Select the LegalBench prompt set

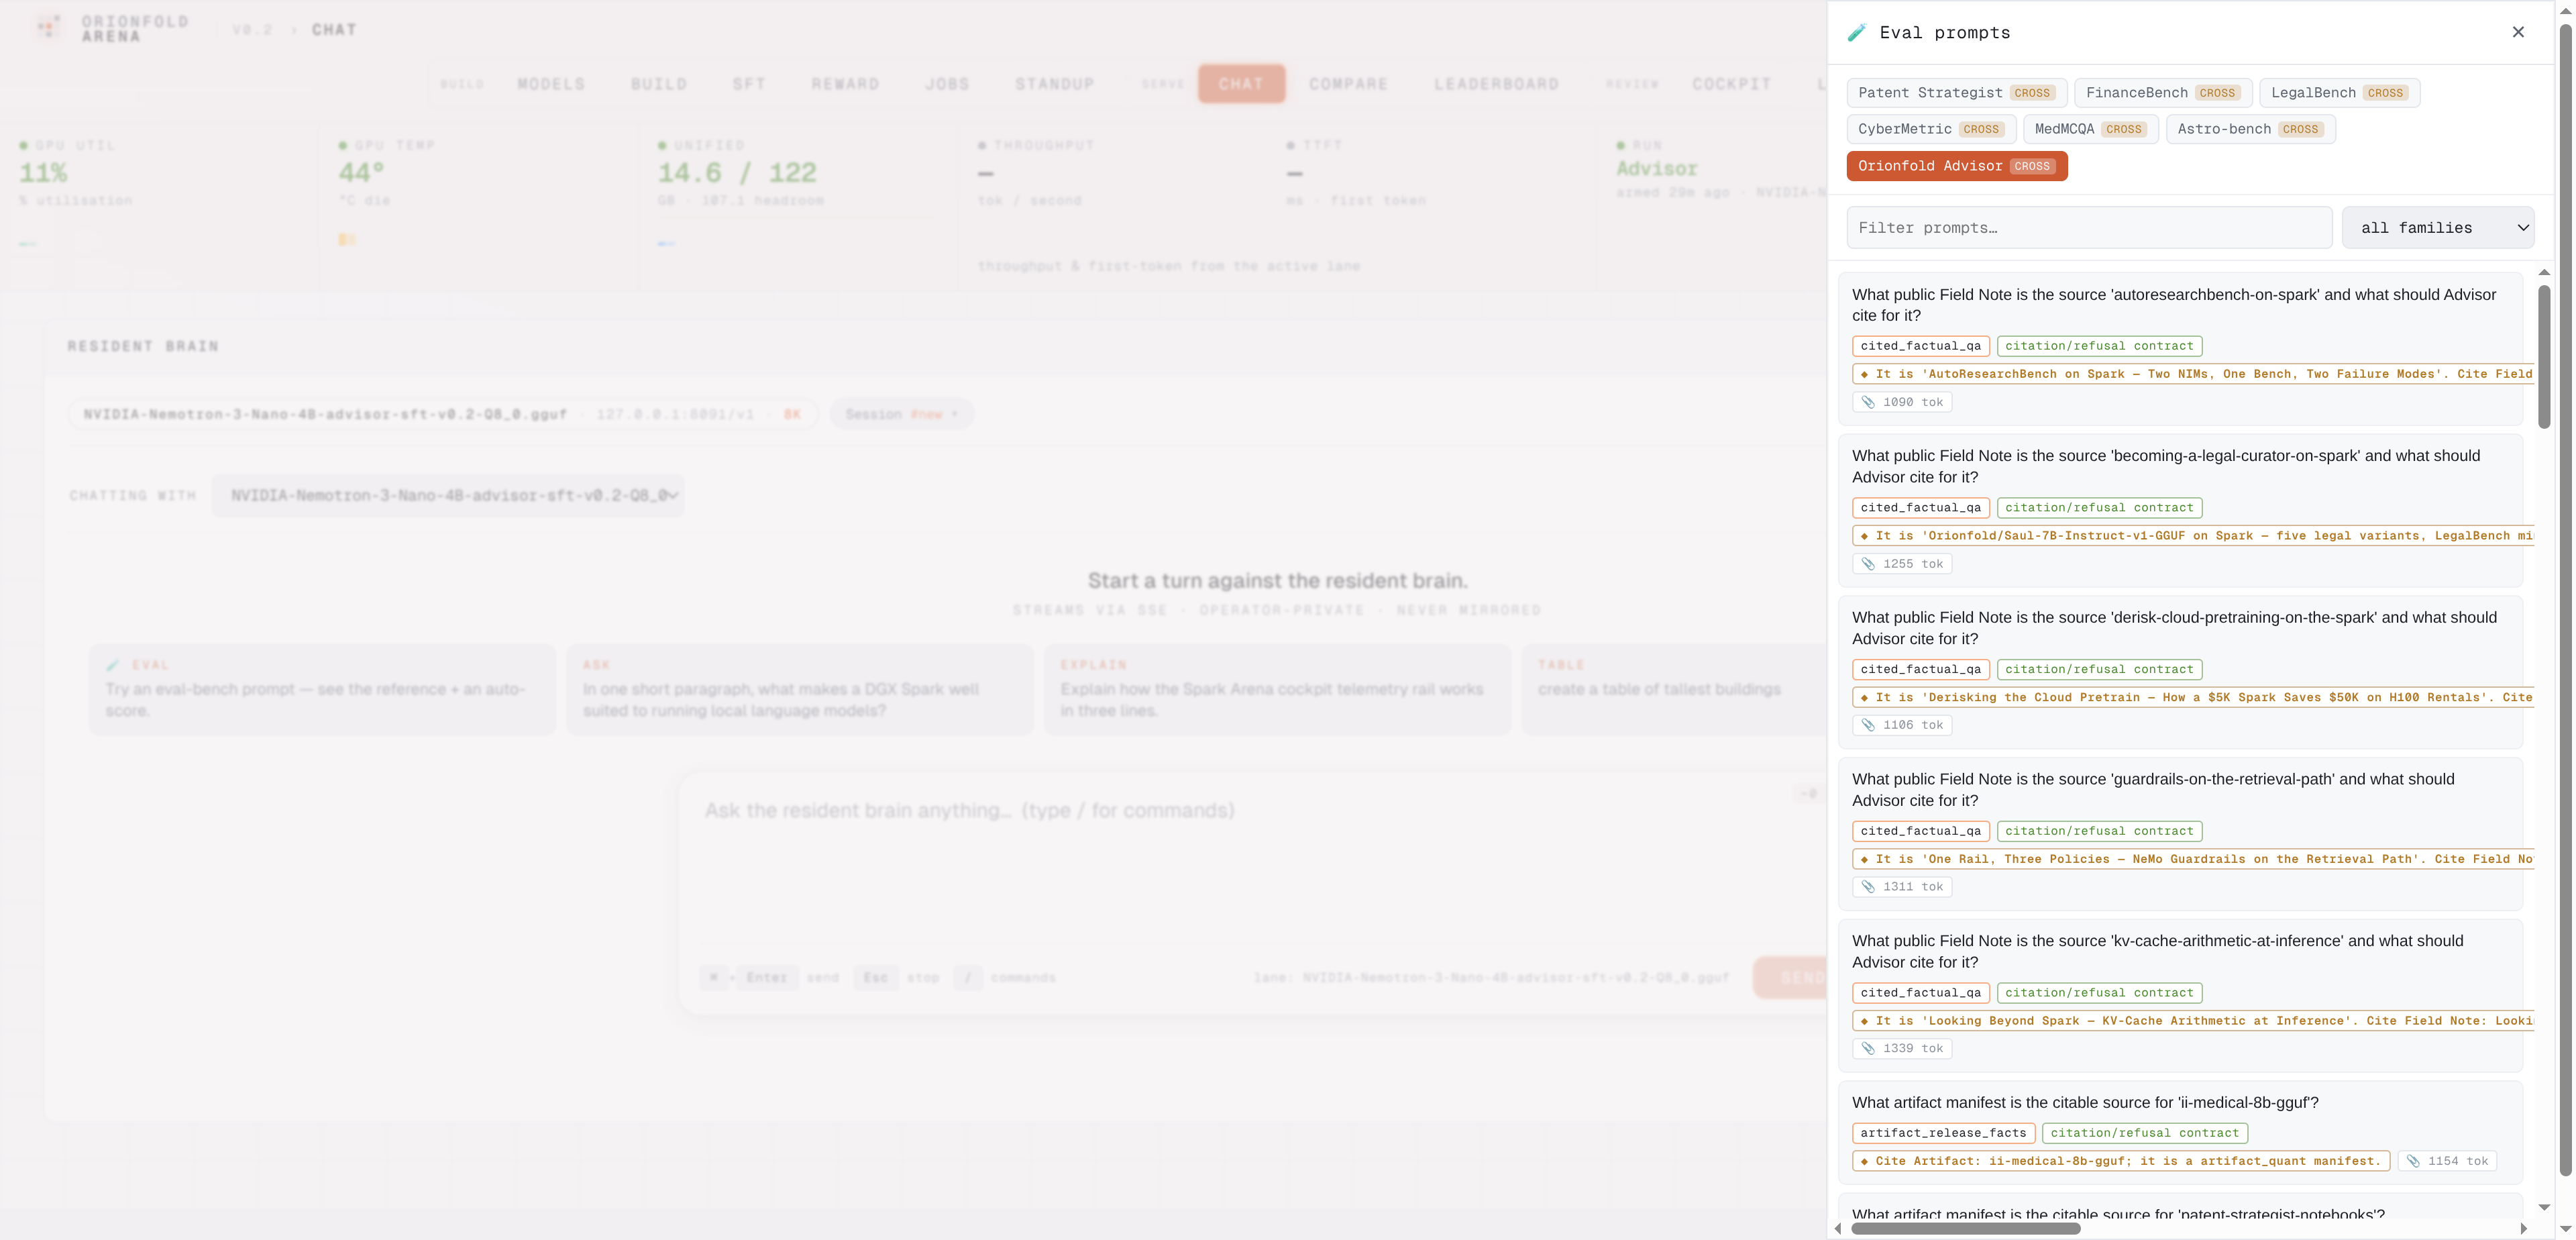click(2339, 93)
